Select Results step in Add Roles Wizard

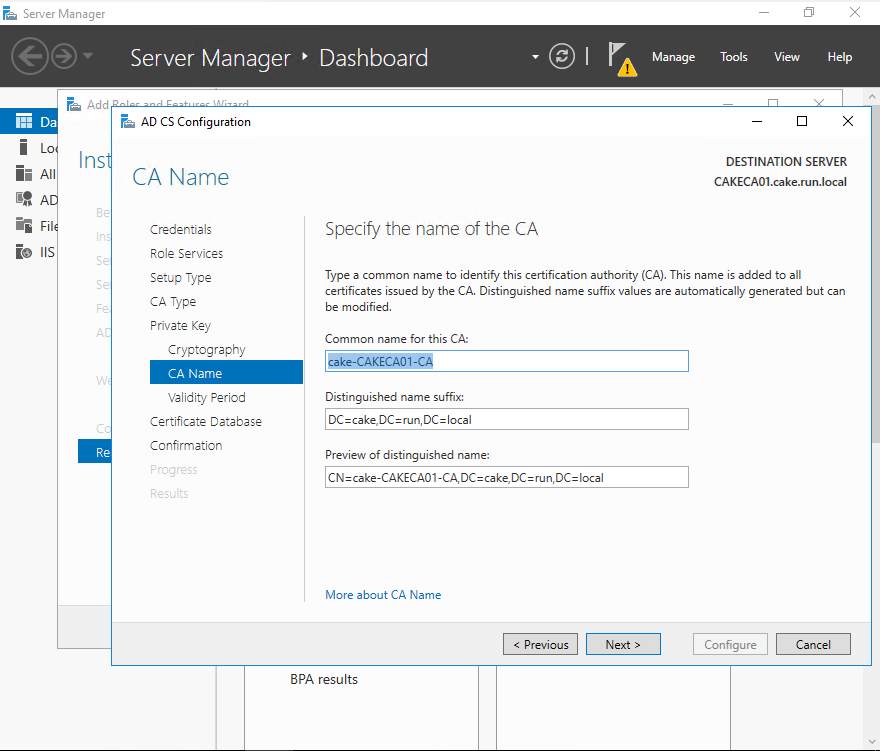(94, 452)
